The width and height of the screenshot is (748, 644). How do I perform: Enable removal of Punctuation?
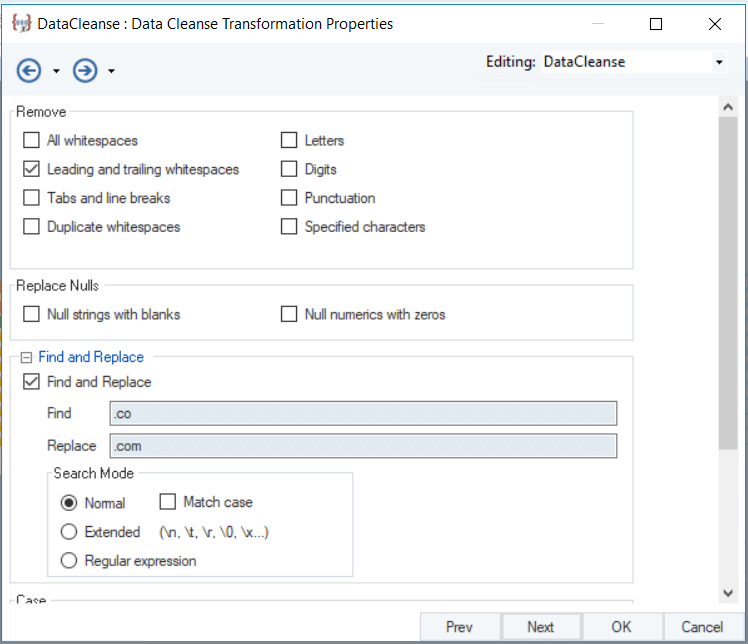point(289,198)
